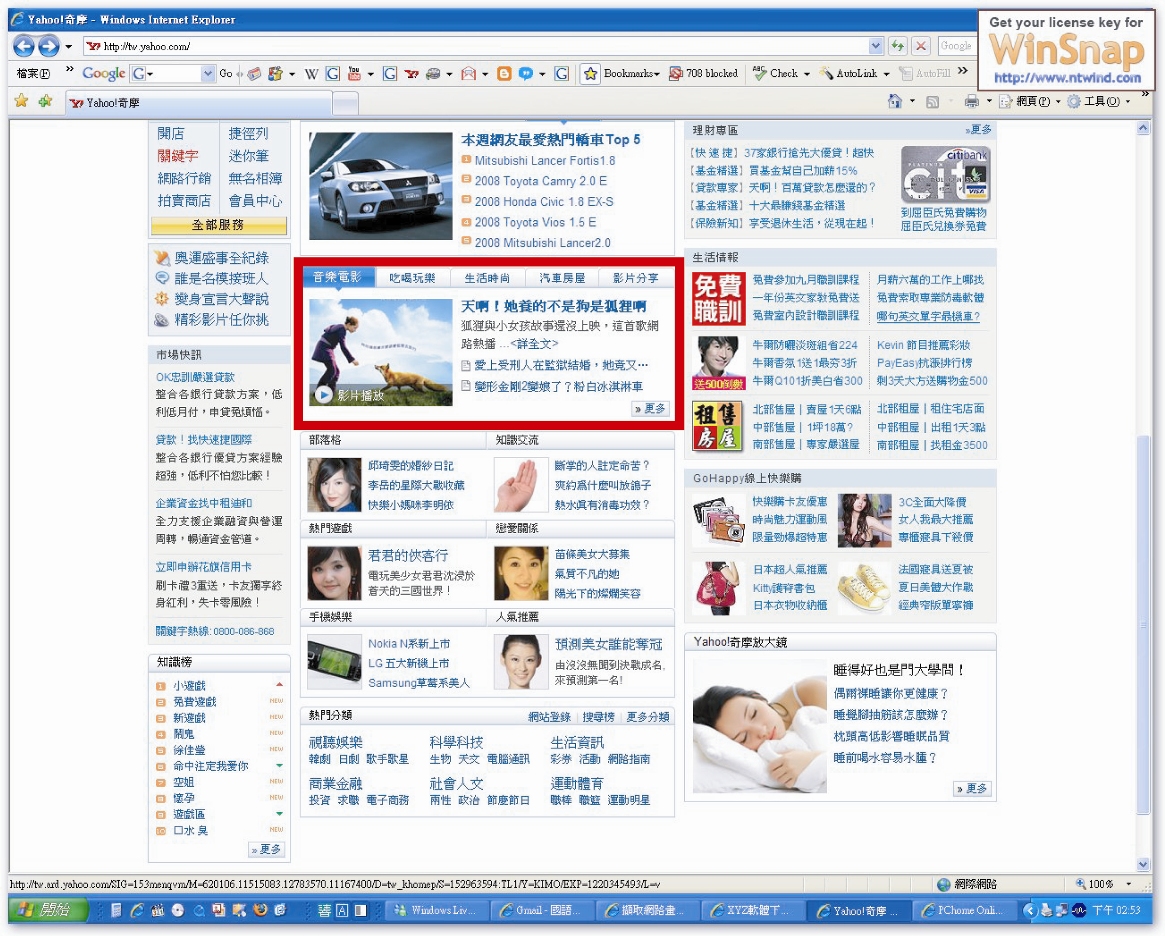Open a new blank browser tab
1165x936 pixels.
345,103
